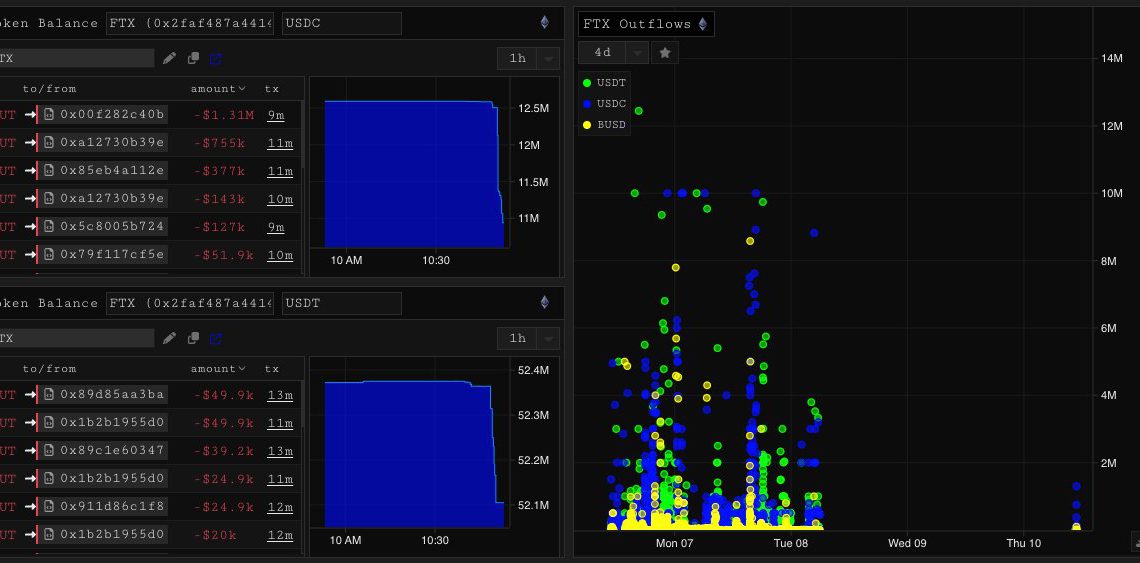Click contract icon beside 0x89c1e60347
This screenshot has height=563, width=1140.
click(x=49, y=450)
